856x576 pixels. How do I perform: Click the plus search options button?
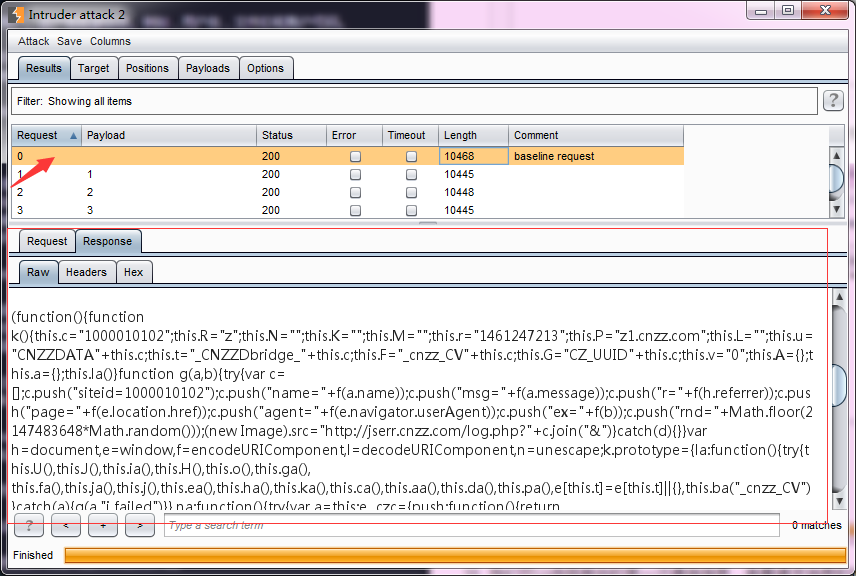102,525
